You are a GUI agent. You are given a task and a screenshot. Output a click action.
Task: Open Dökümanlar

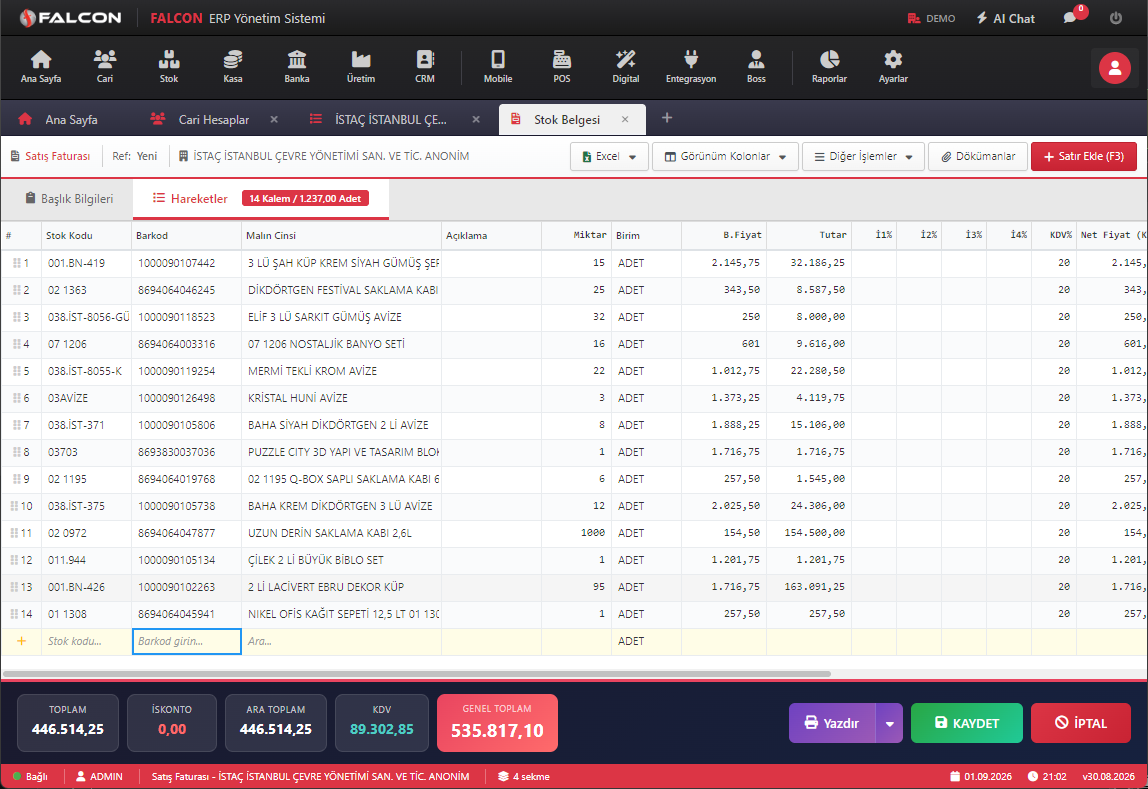(x=977, y=157)
